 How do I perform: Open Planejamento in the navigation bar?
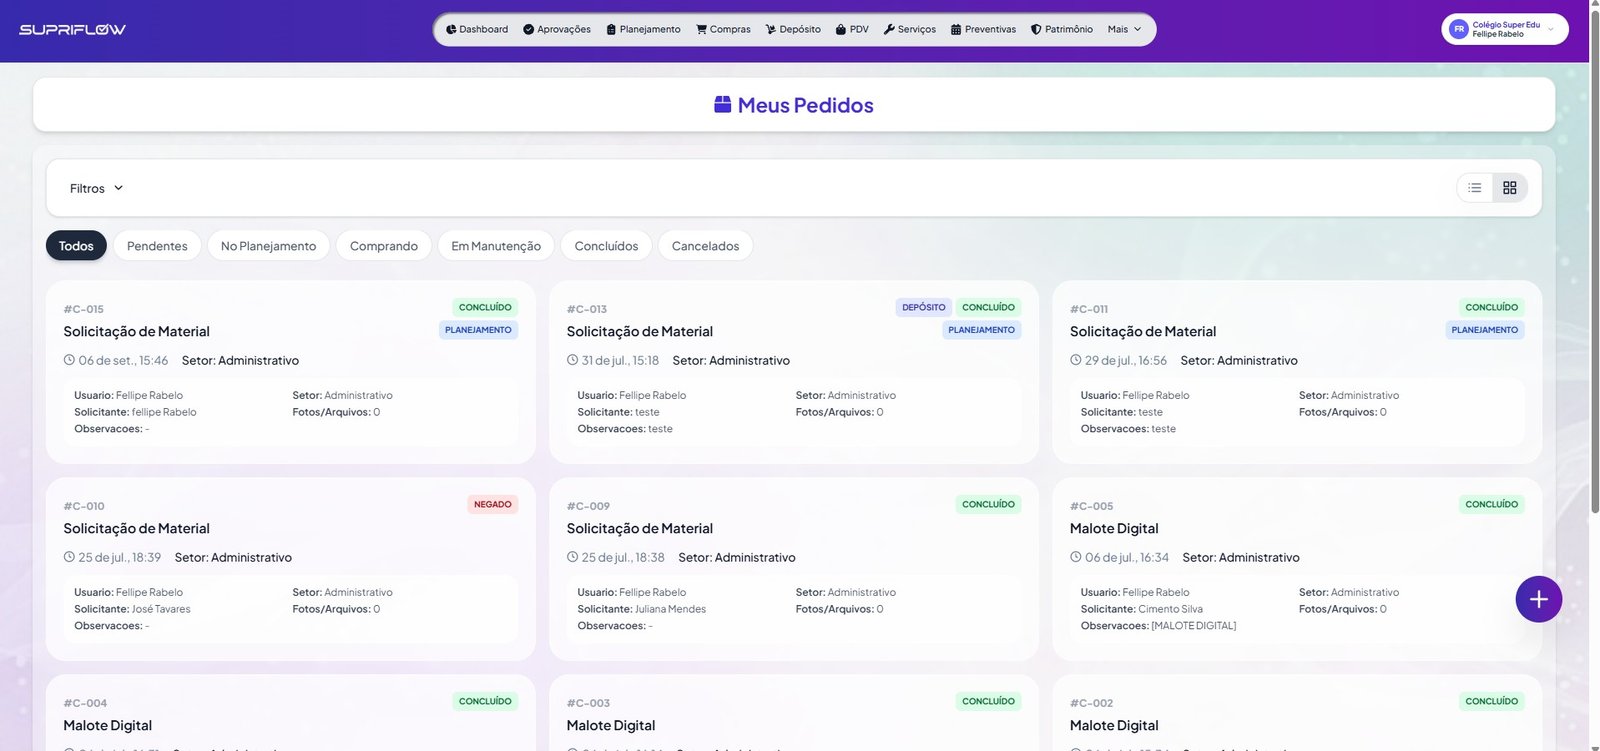pos(644,30)
